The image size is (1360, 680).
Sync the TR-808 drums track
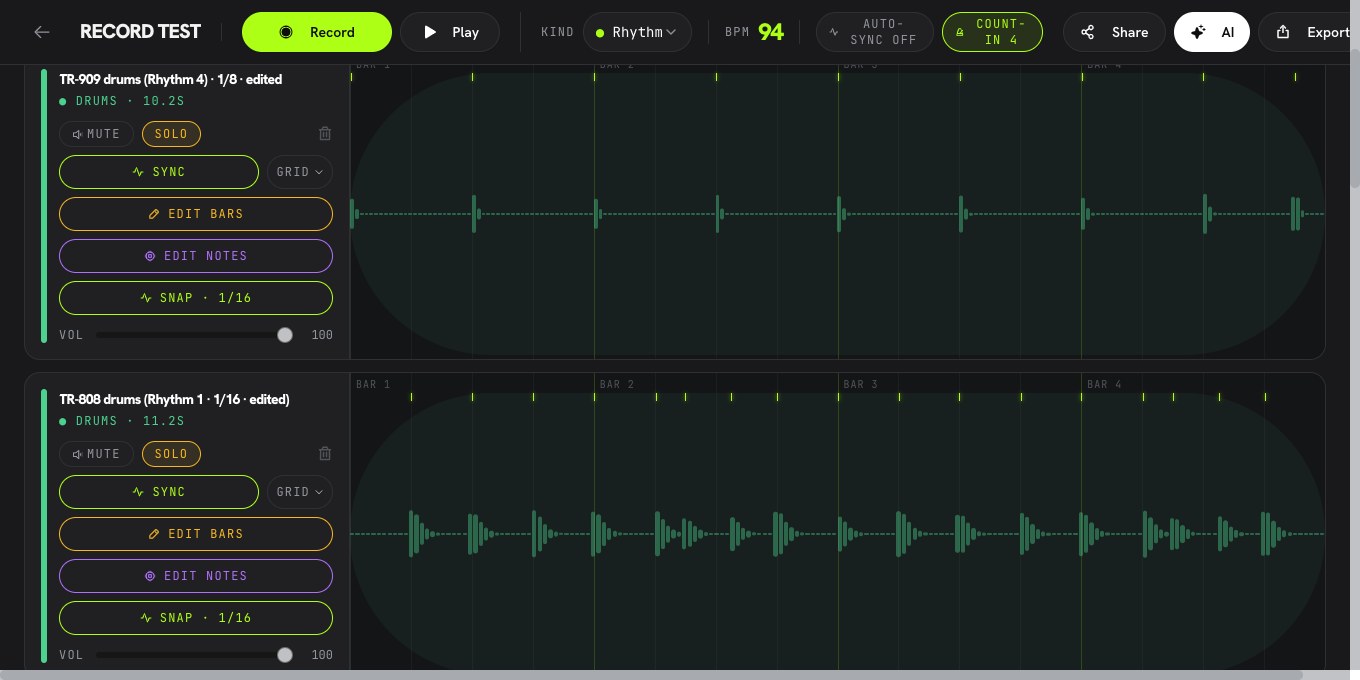(159, 492)
